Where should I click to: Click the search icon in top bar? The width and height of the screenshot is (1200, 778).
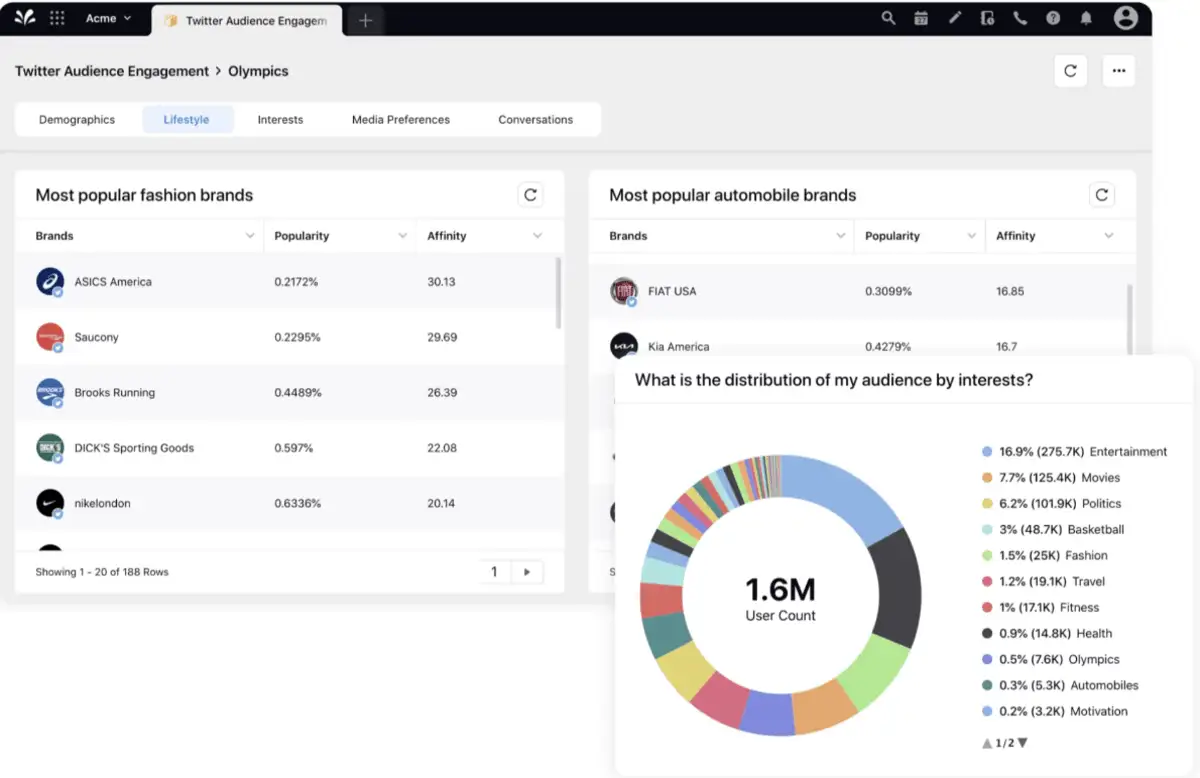[x=888, y=17]
